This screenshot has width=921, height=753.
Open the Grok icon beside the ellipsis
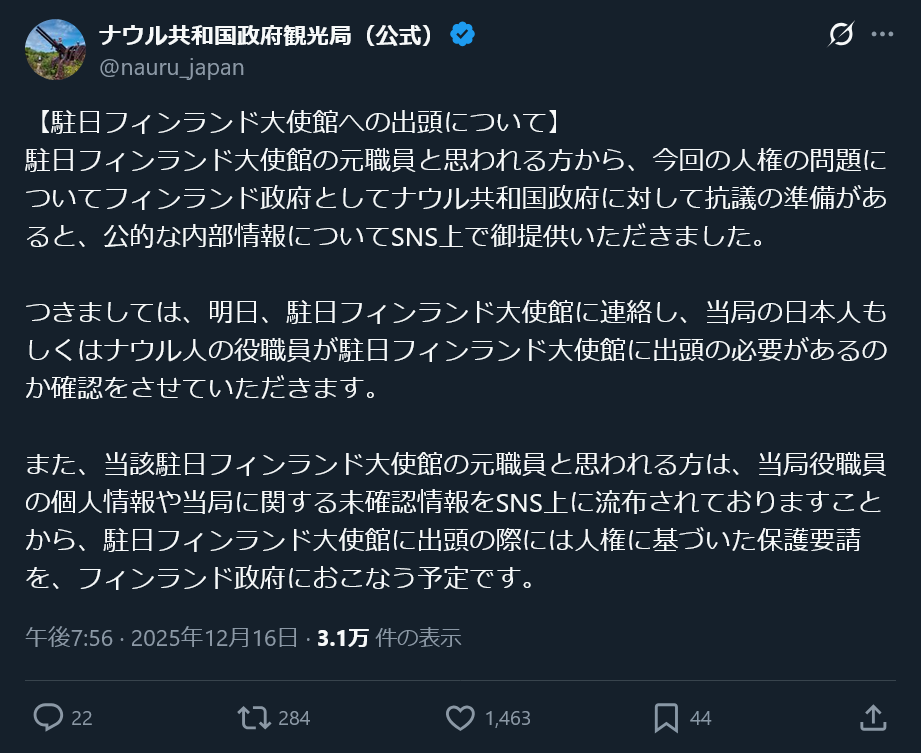(x=841, y=35)
